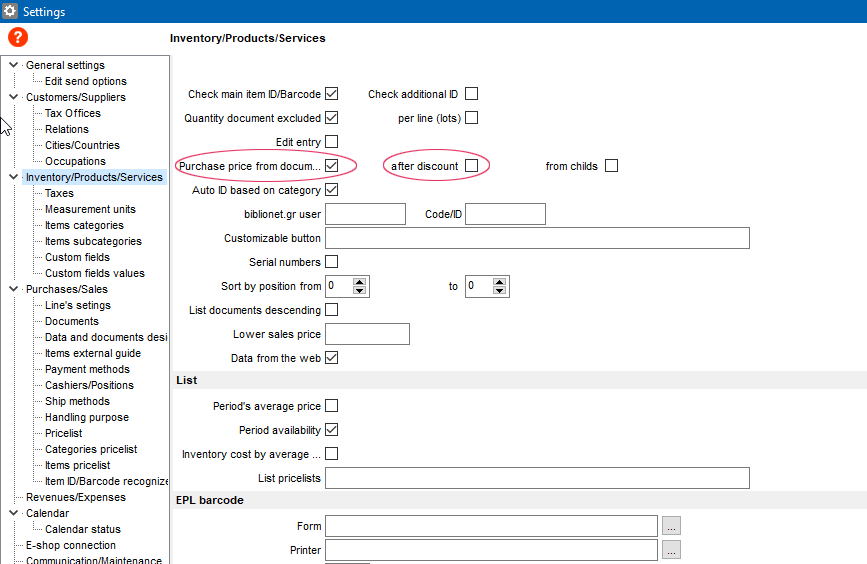
Task: Decrease the 'to' position value
Action: point(499,290)
